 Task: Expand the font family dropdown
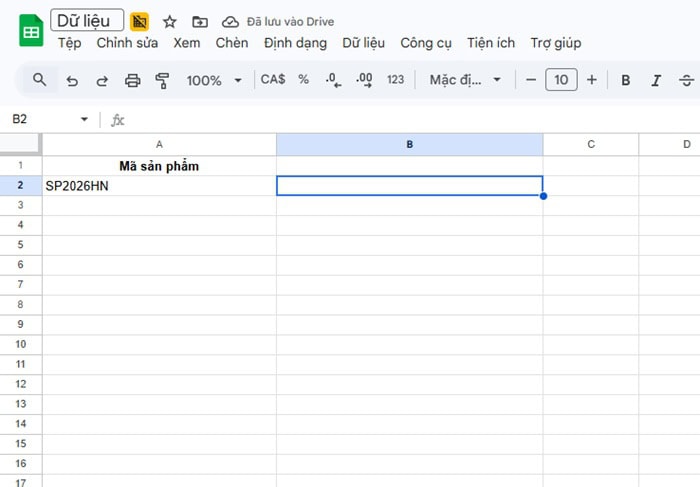pos(465,80)
